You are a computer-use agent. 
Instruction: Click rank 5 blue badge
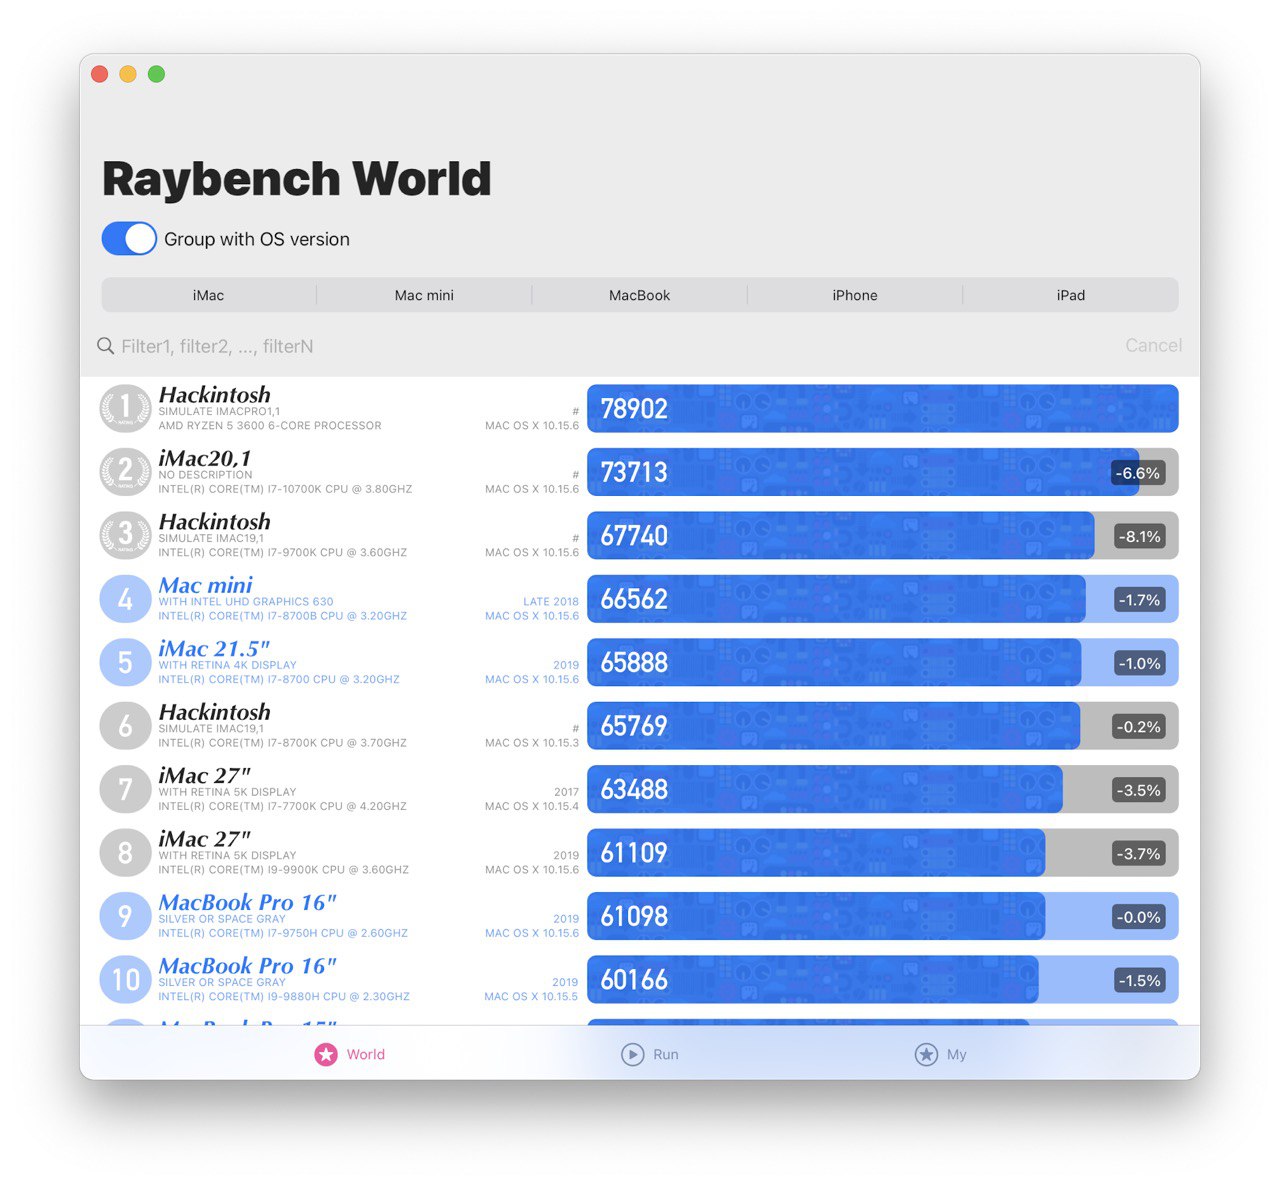click(x=125, y=663)
